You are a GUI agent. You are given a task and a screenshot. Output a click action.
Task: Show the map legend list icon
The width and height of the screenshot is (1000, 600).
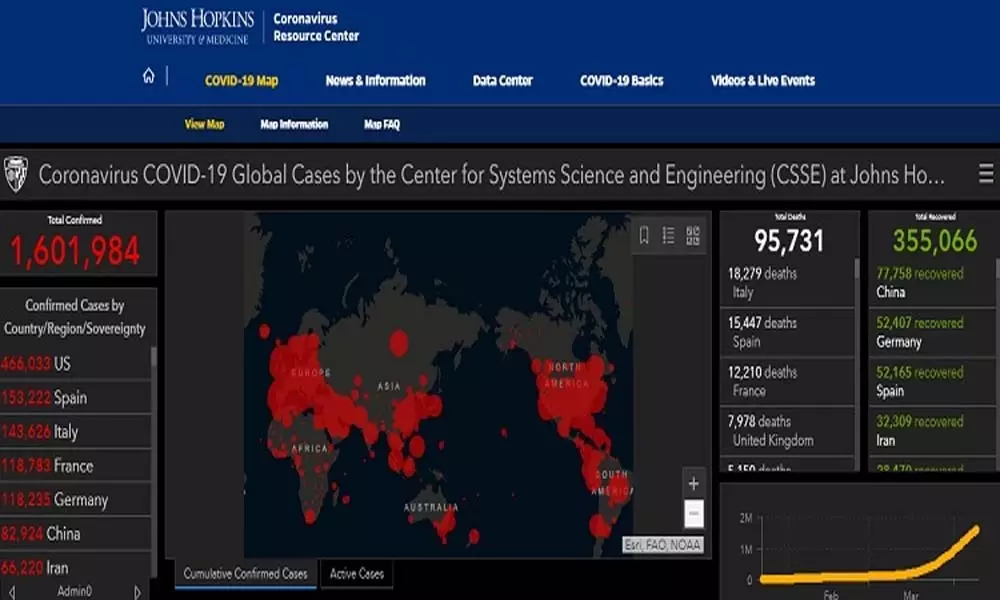coord(668,235)
